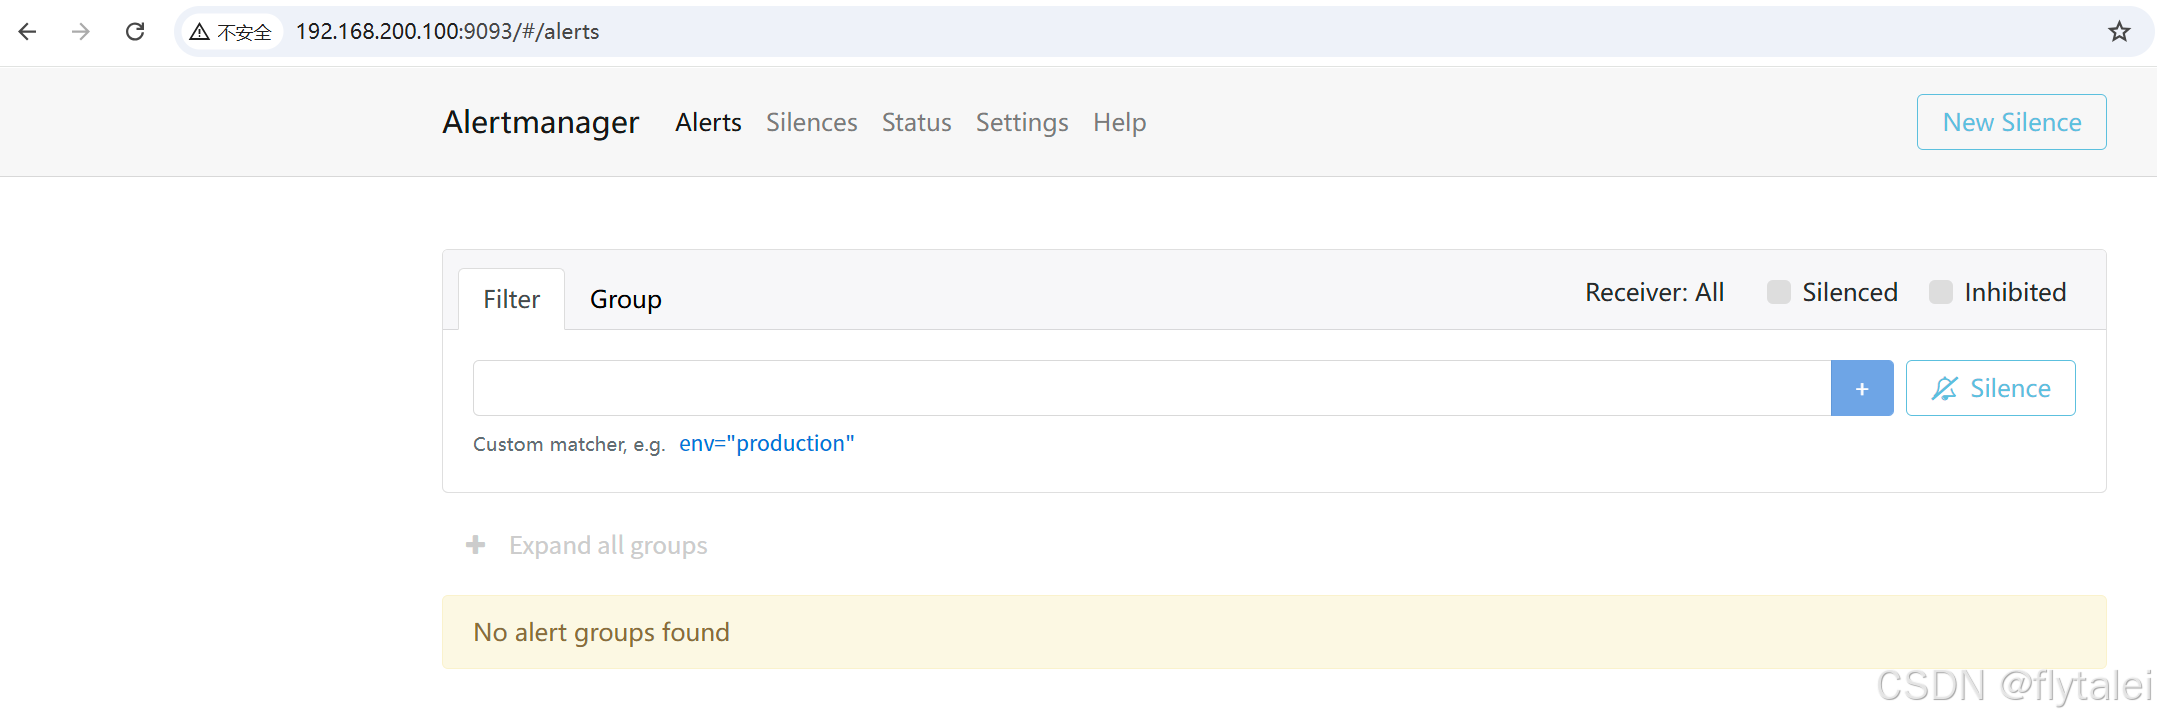Expand all groups

[x=607, y=545]
